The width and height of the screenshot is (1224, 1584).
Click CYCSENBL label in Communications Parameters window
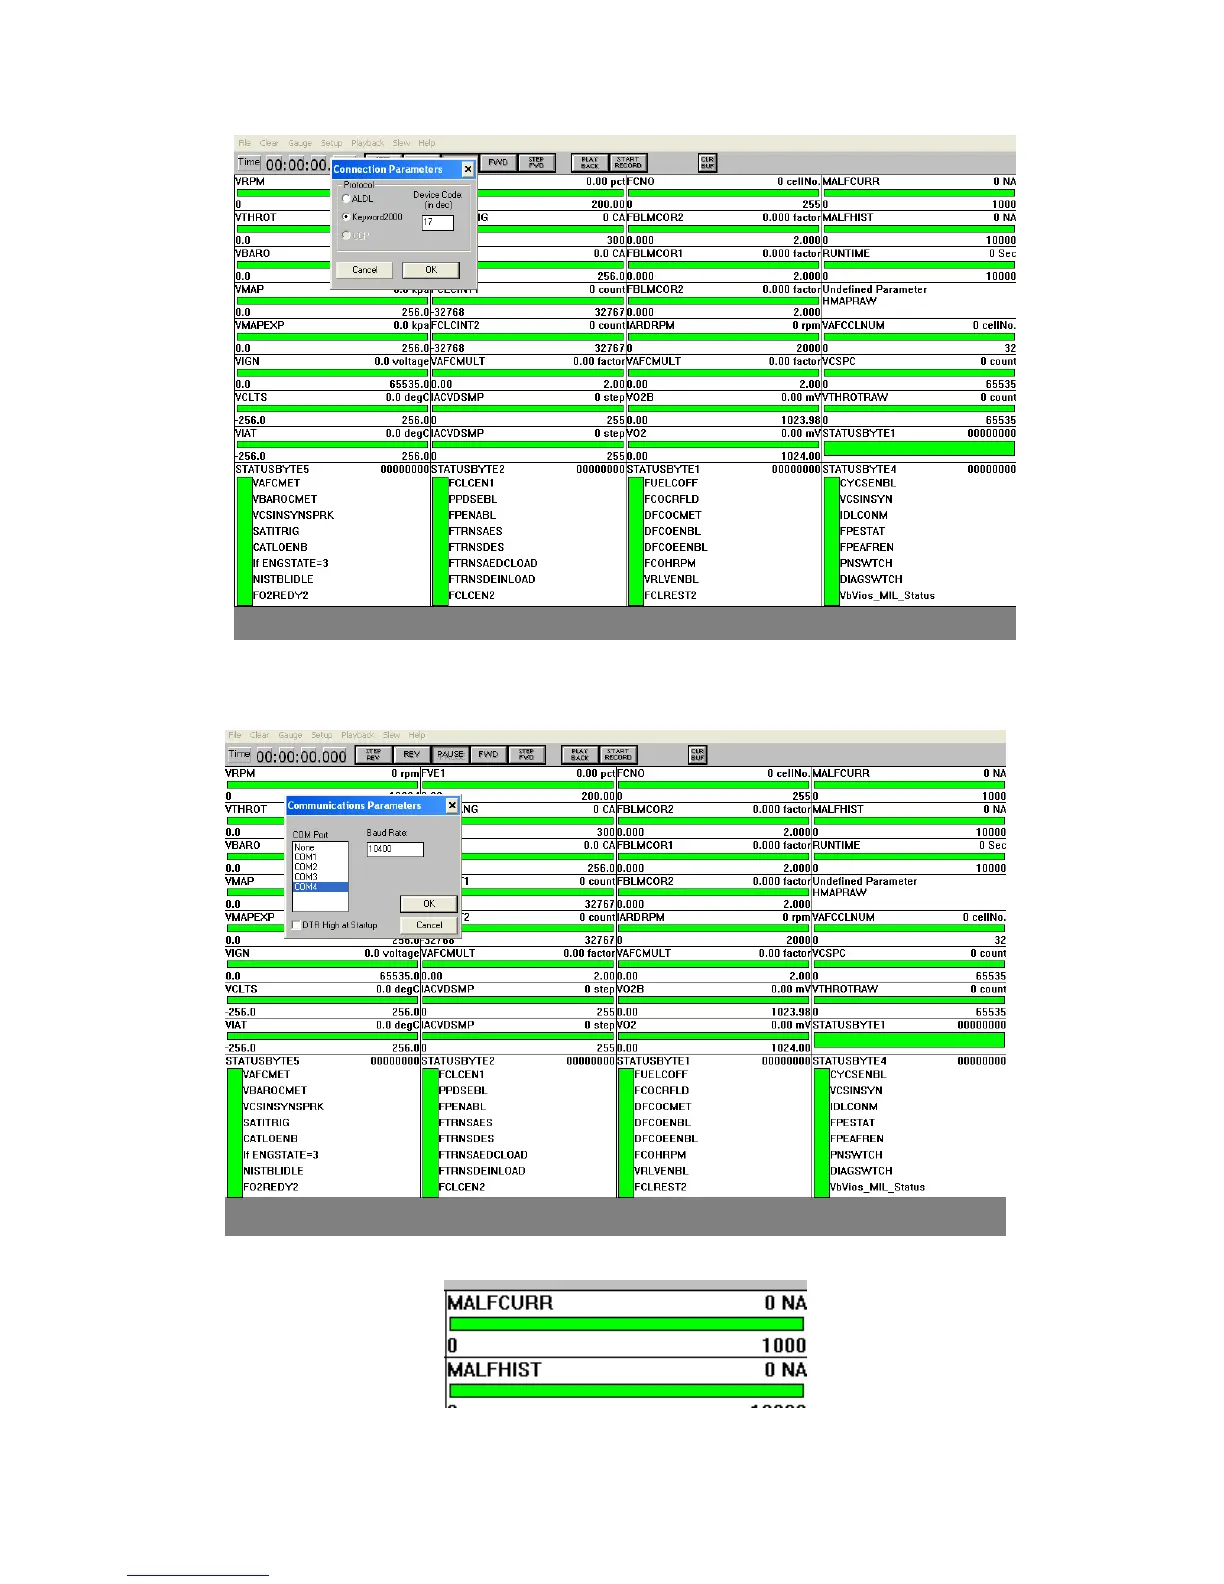coord(857,1075)
